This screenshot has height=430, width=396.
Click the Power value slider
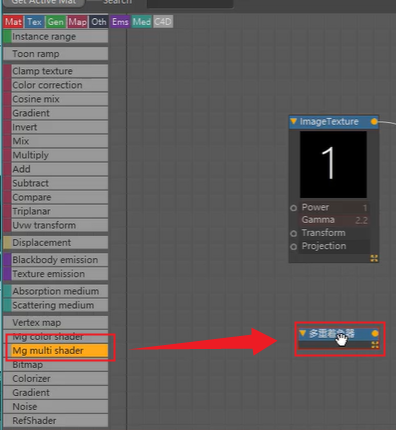pos(334,208)
